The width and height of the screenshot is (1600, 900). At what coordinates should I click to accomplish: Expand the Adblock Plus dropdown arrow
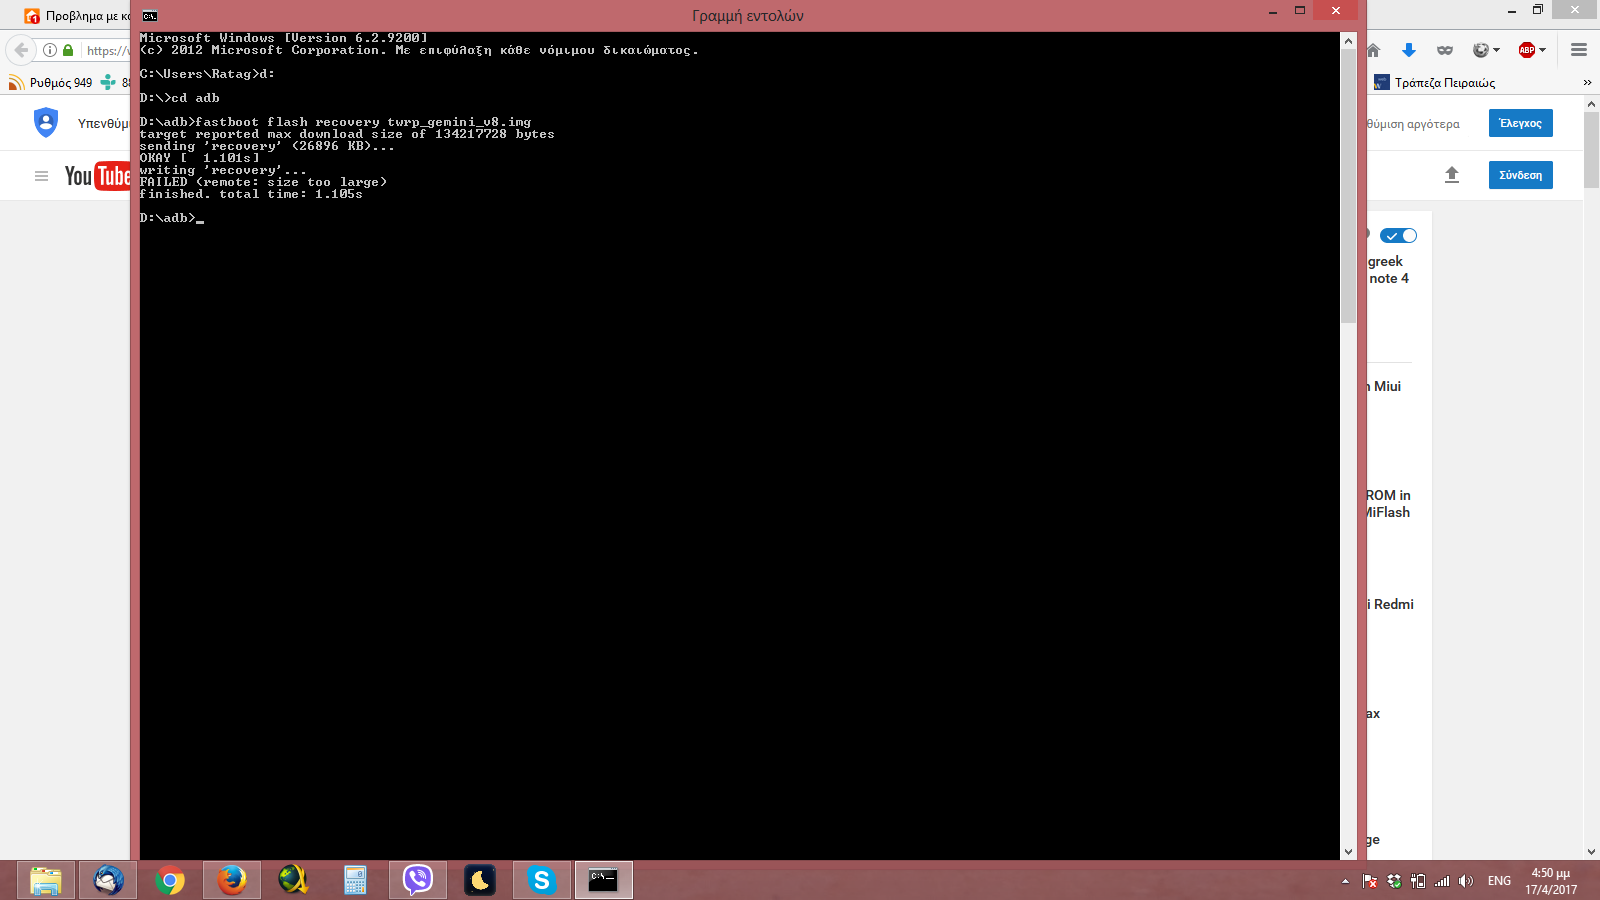tap(1543, 50)
